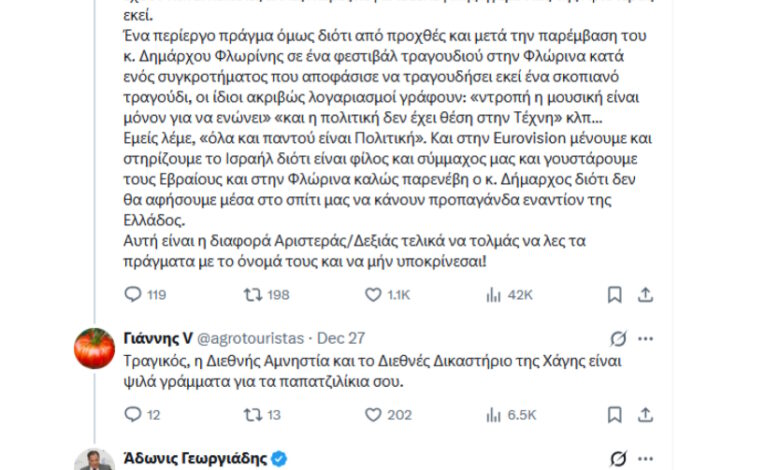780x470 pixels.
Task: Open the @agrotouristas handle link
Action: [x=251, y=338]
